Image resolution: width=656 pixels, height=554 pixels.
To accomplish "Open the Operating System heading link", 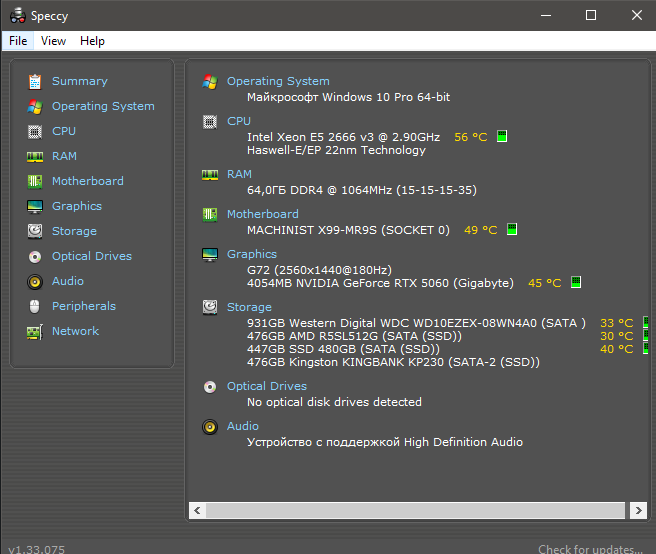I will point(278,81).
